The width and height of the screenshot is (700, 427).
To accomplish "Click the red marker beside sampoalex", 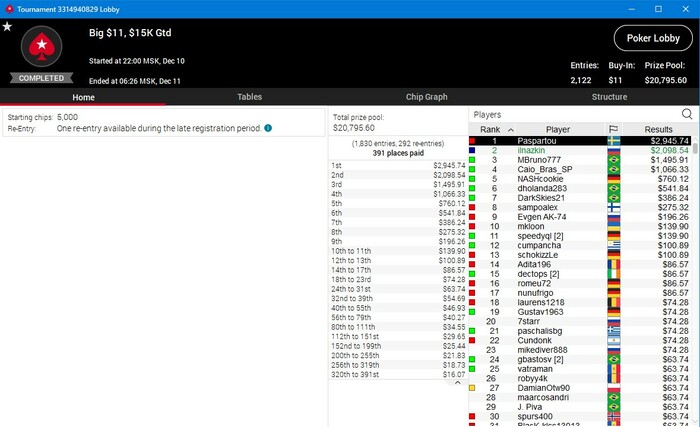I will 472,207.
